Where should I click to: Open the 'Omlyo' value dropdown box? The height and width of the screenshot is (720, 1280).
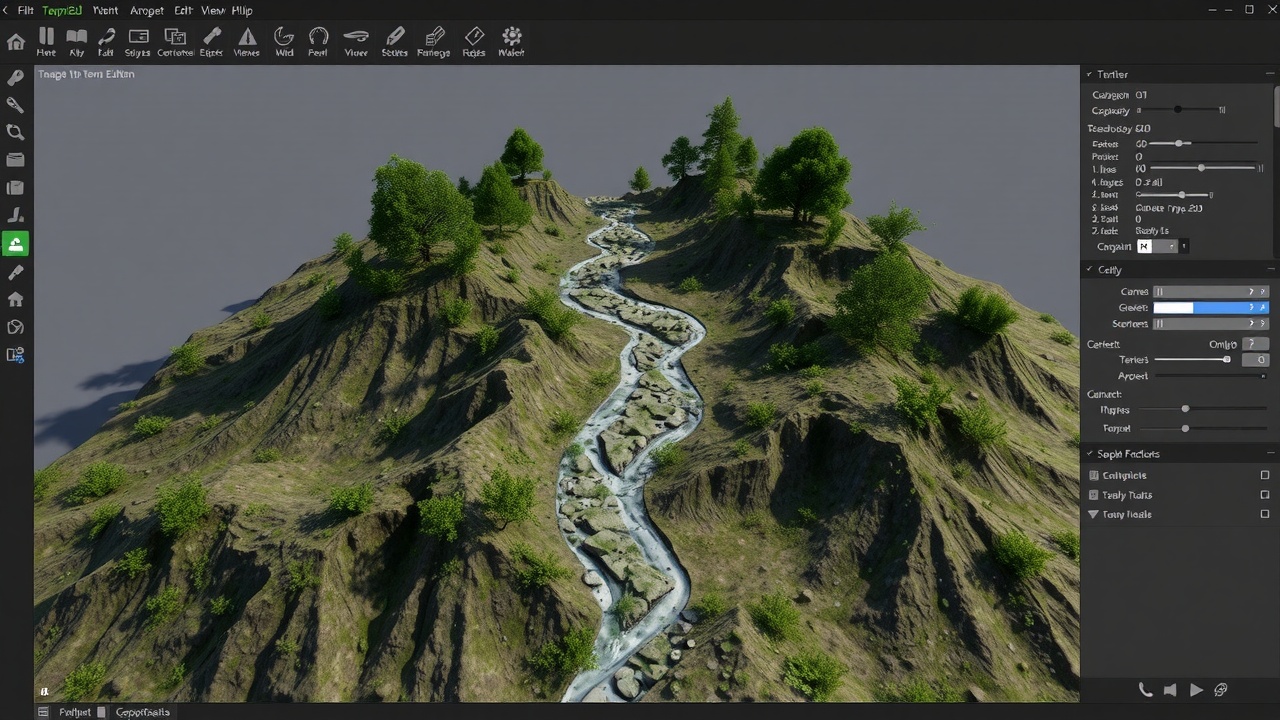[x=1255, y=344]
